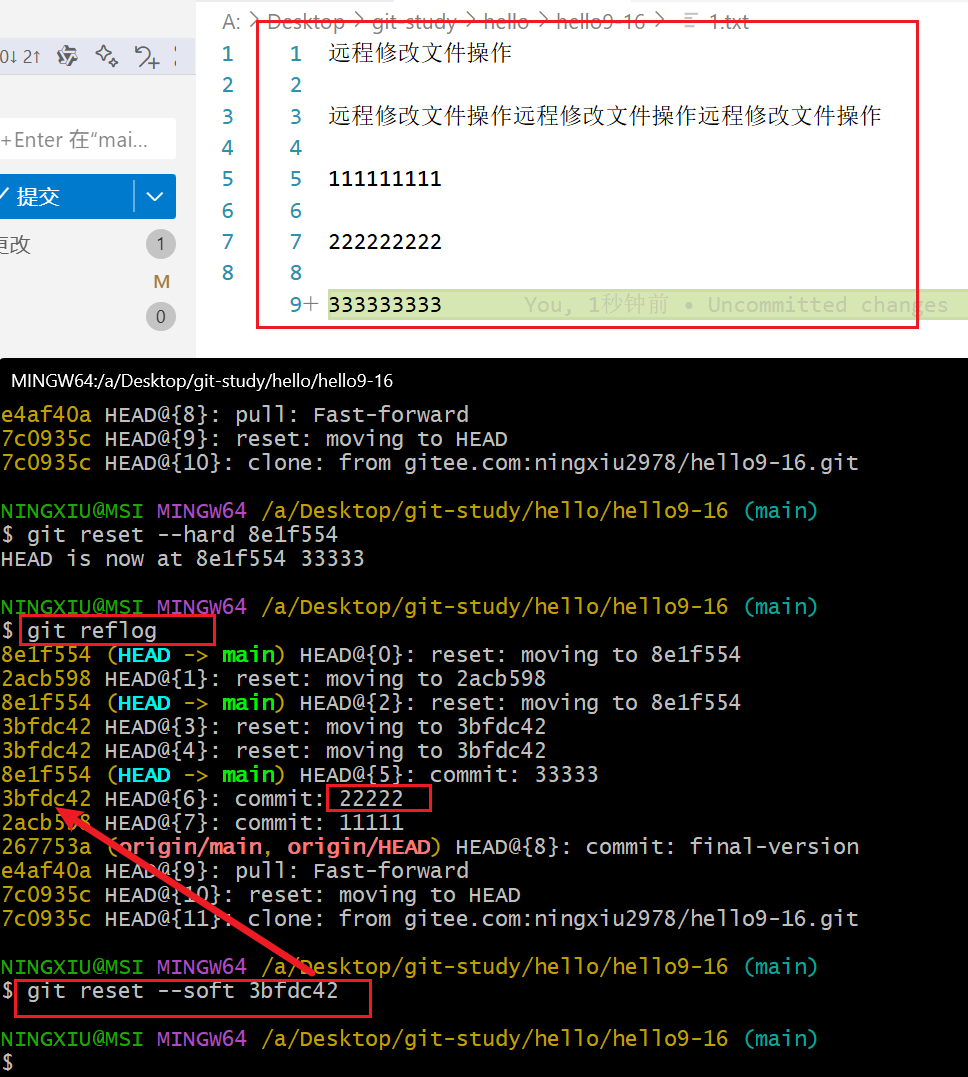
Task: Click the undo-plus branch icon in toolbar
Action: [147, 58]
